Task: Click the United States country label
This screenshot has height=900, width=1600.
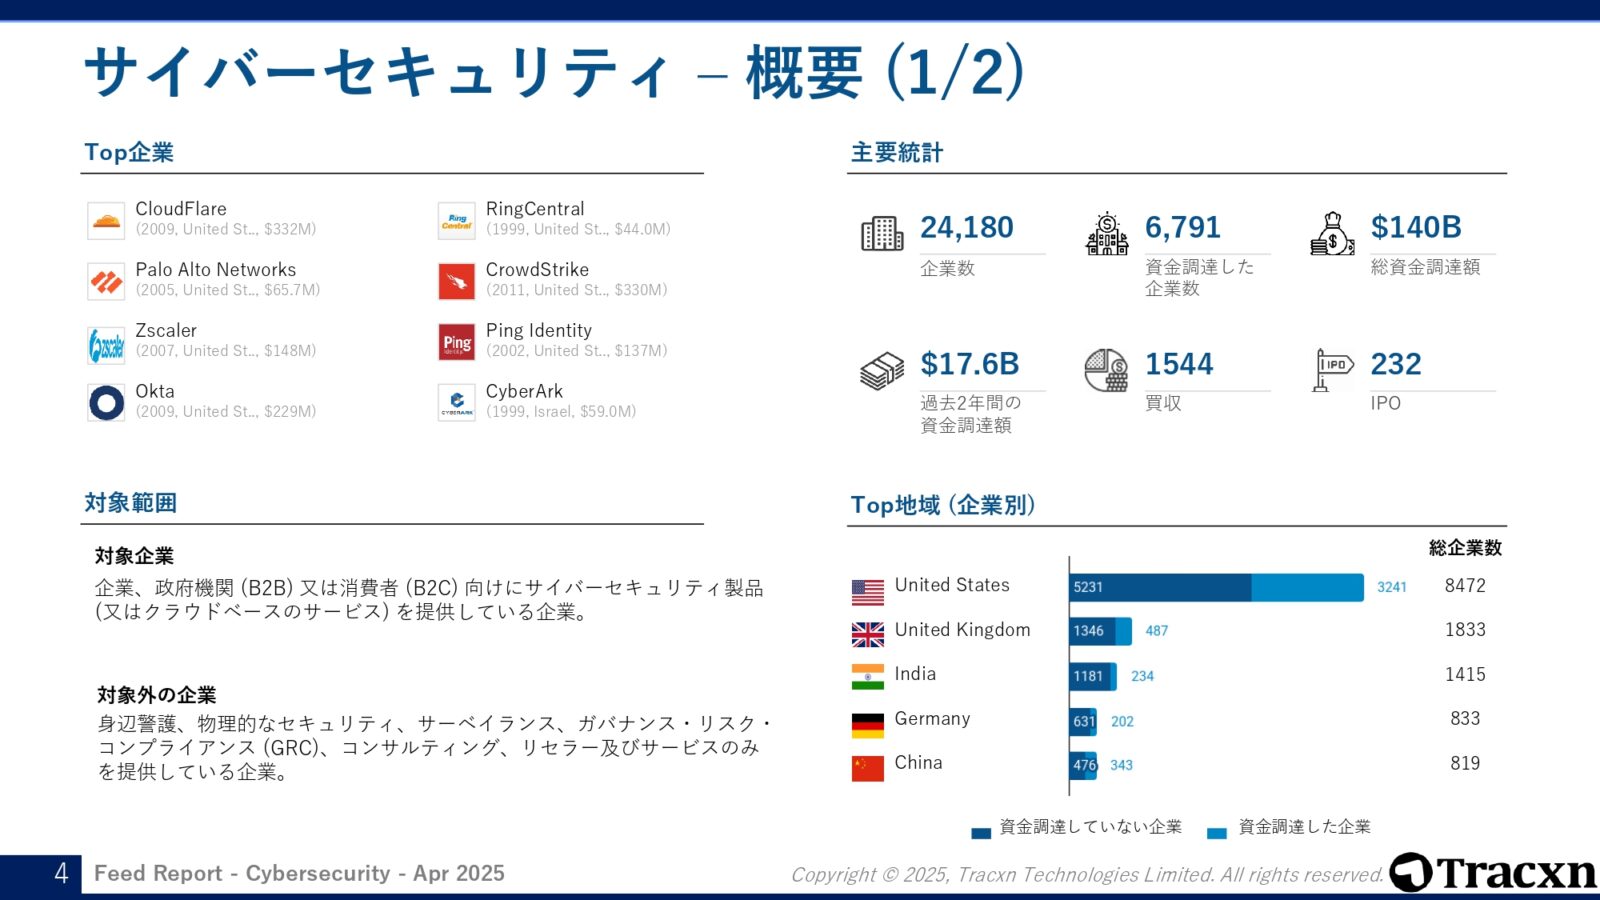Action: pos(952,585)
